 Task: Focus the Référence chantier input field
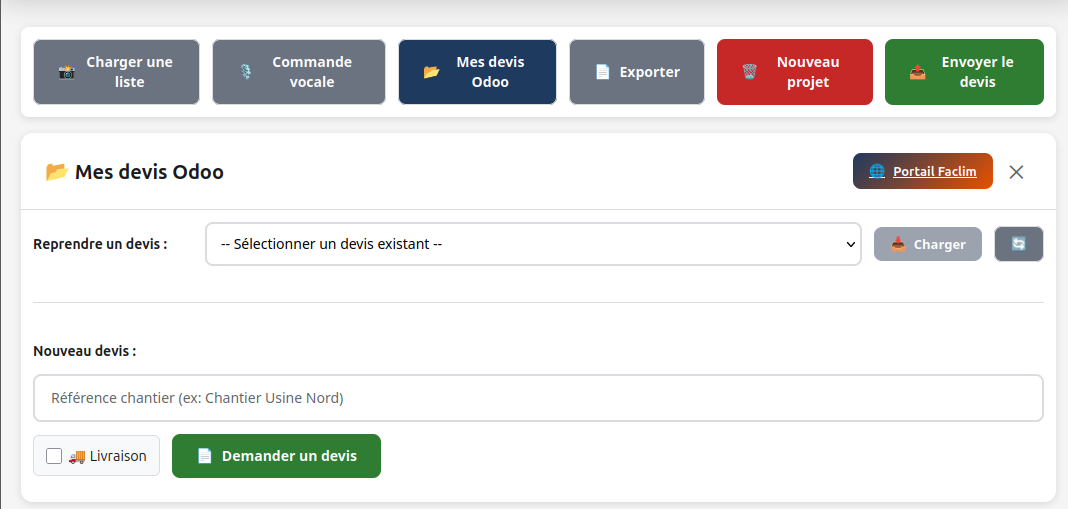538,398
